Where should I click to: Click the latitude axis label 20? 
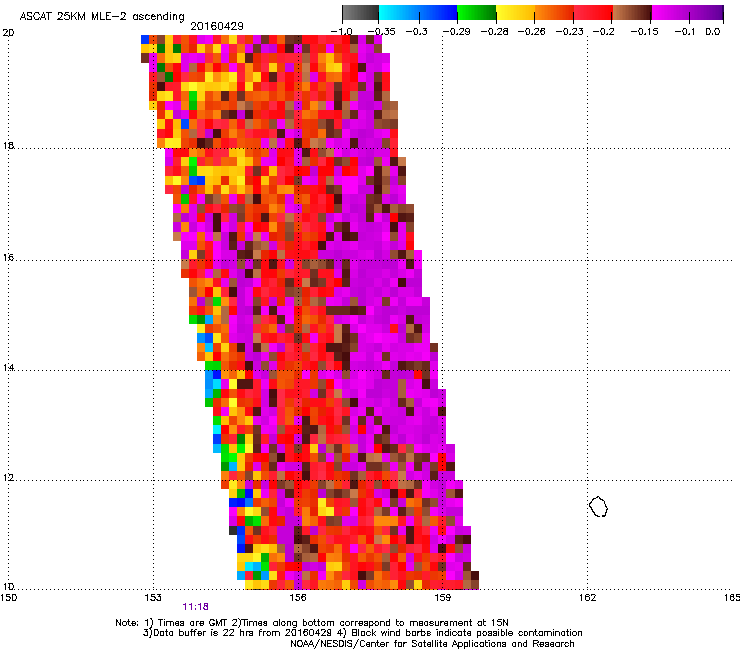[8, 33]
